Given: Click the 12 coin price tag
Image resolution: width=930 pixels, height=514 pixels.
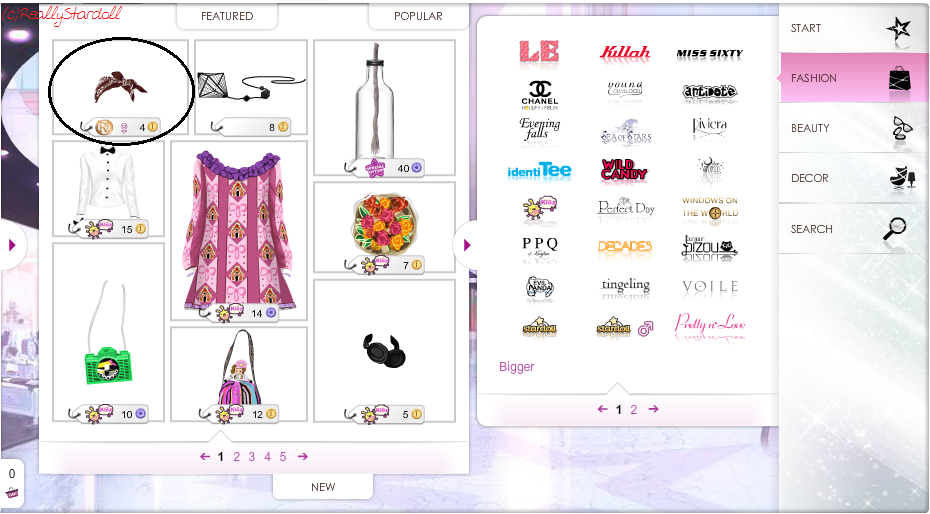Looking at the screenshot, I should pos(239,414).
